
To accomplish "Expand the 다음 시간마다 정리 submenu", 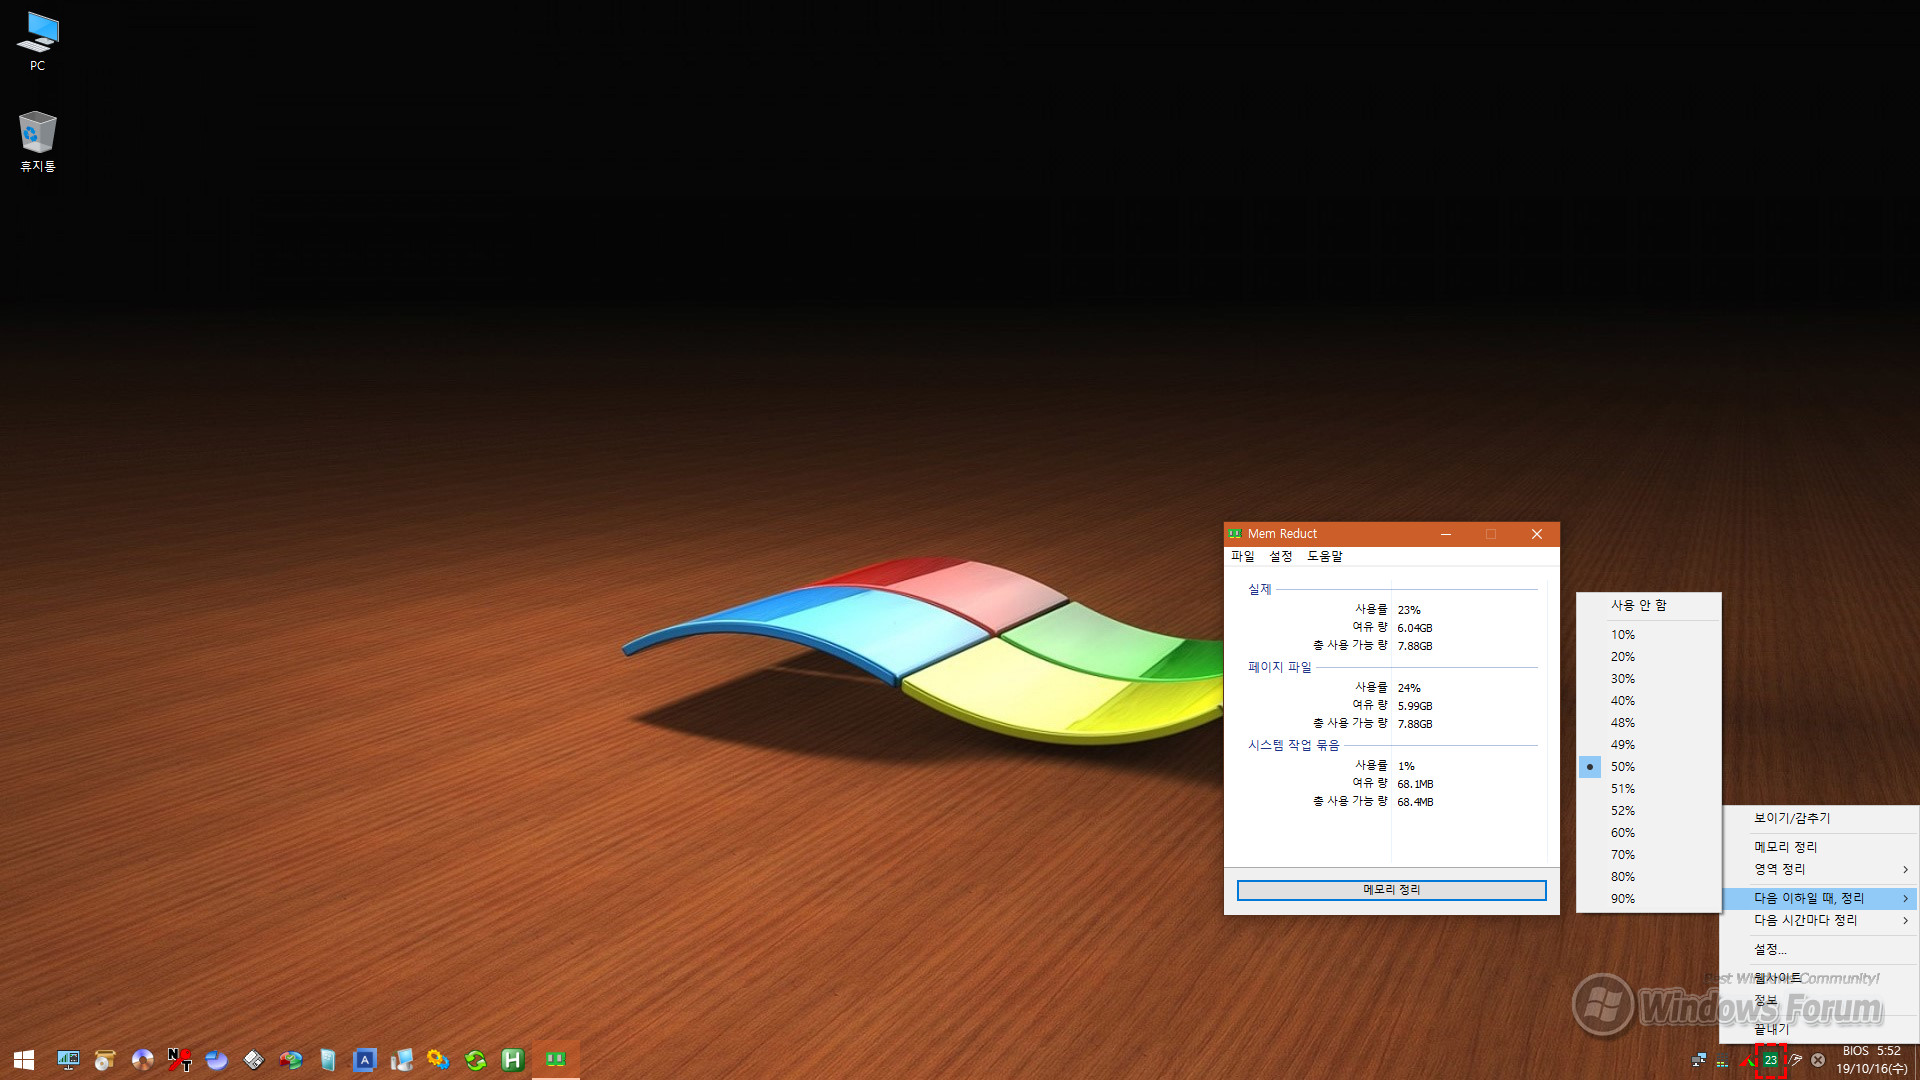I will pos(1819,921).
